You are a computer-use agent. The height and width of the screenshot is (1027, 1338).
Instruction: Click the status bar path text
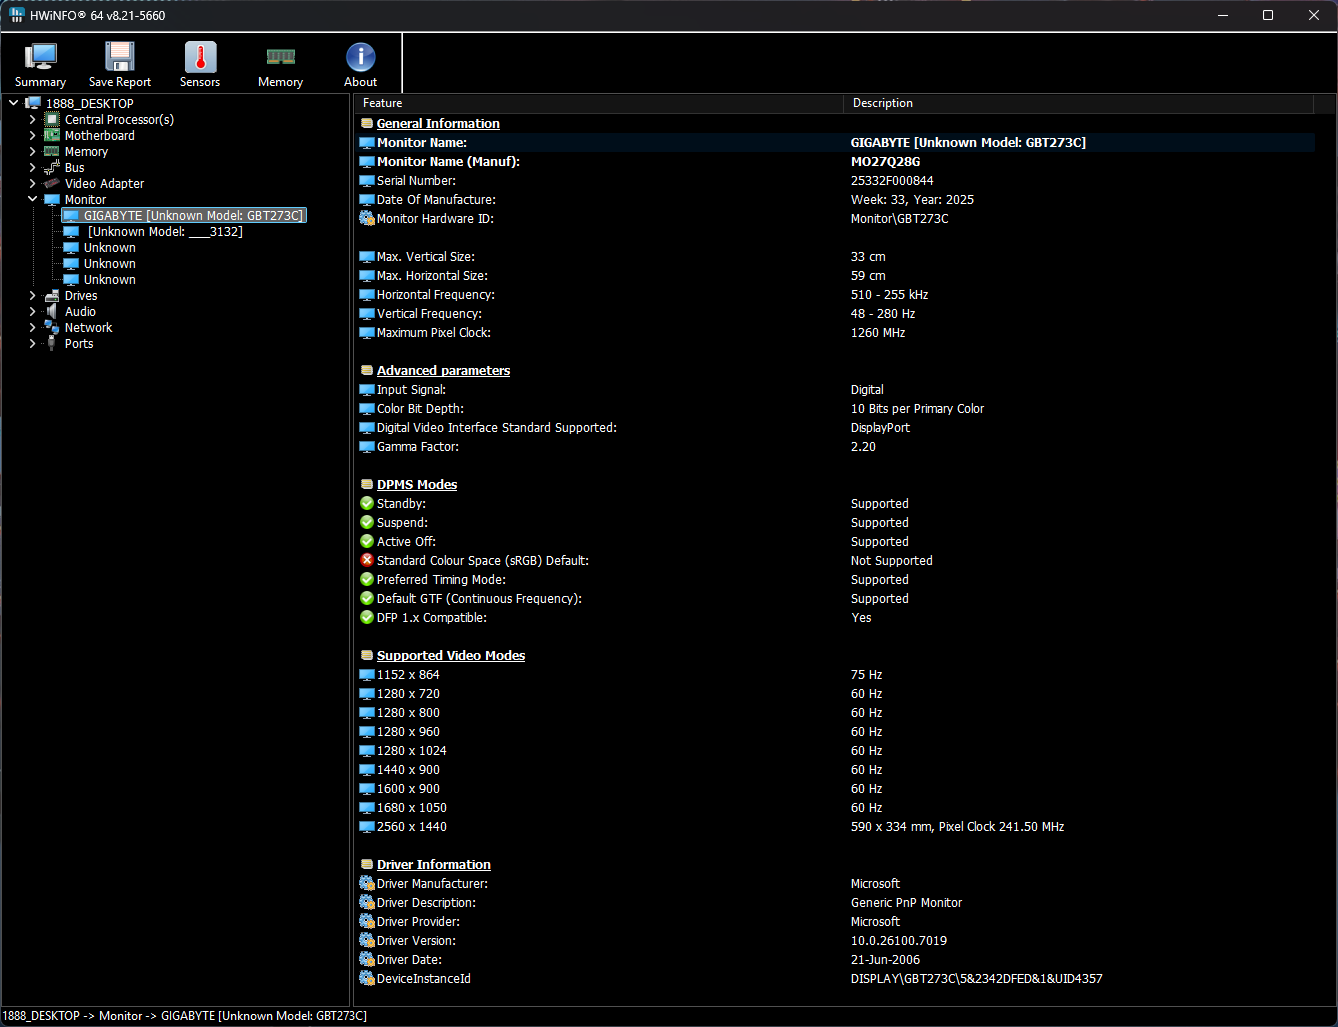point(185,1015)
